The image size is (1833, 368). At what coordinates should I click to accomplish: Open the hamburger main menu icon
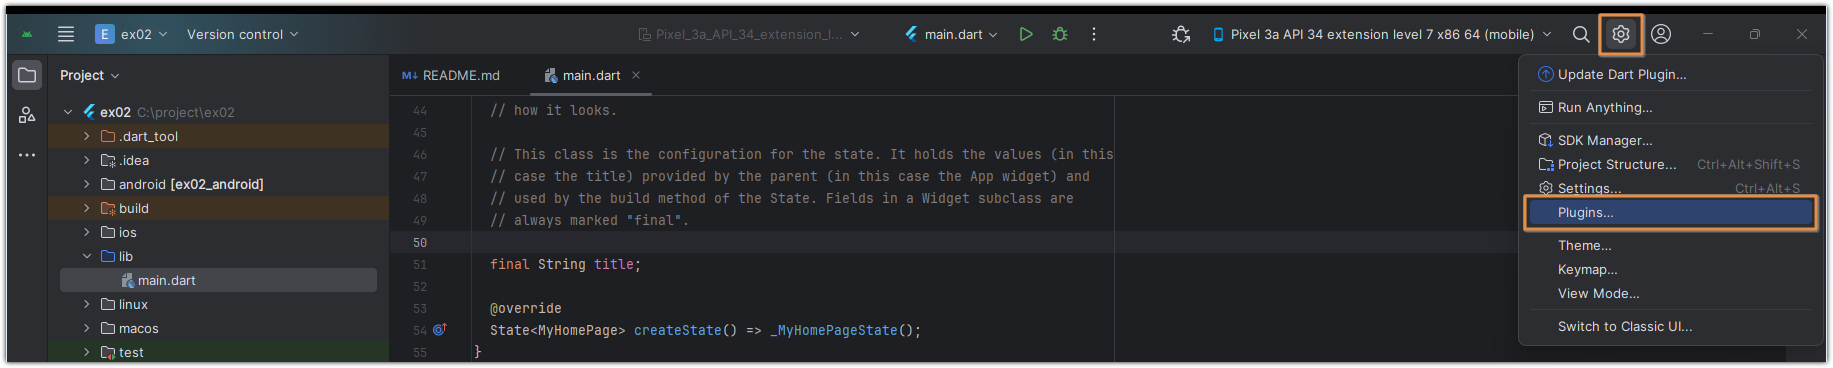click(66, 34)
